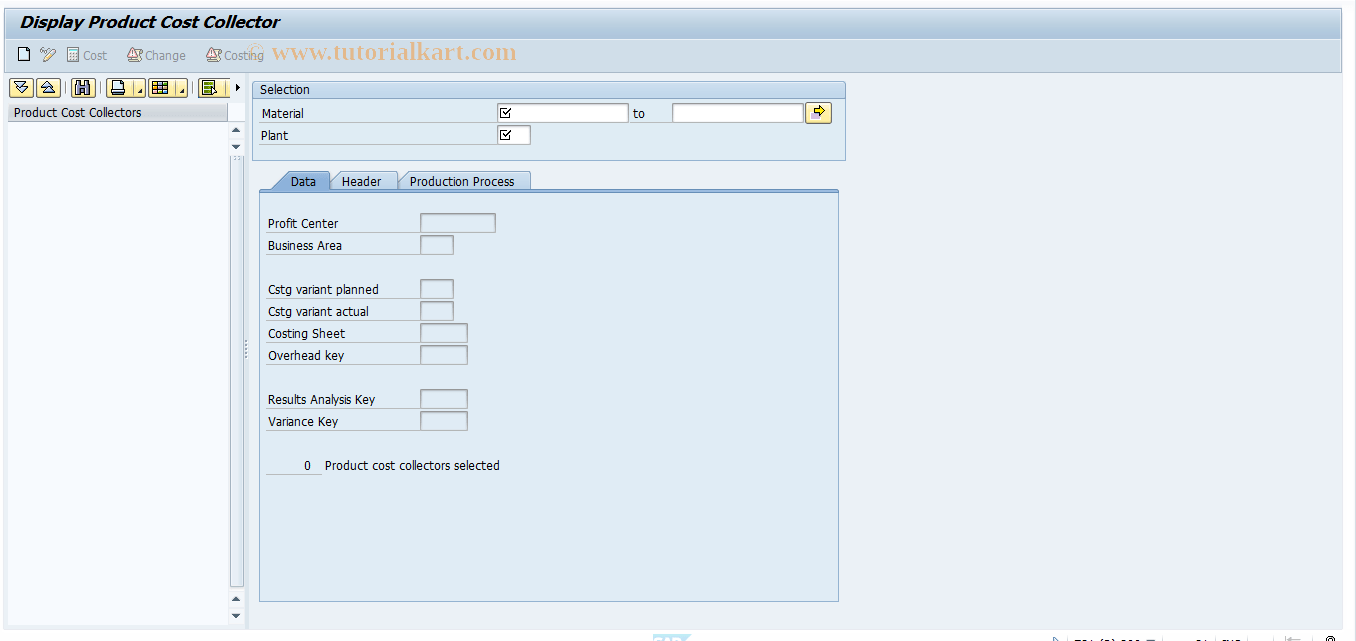
Task: Click the Create new document icon
Action: 23,53
